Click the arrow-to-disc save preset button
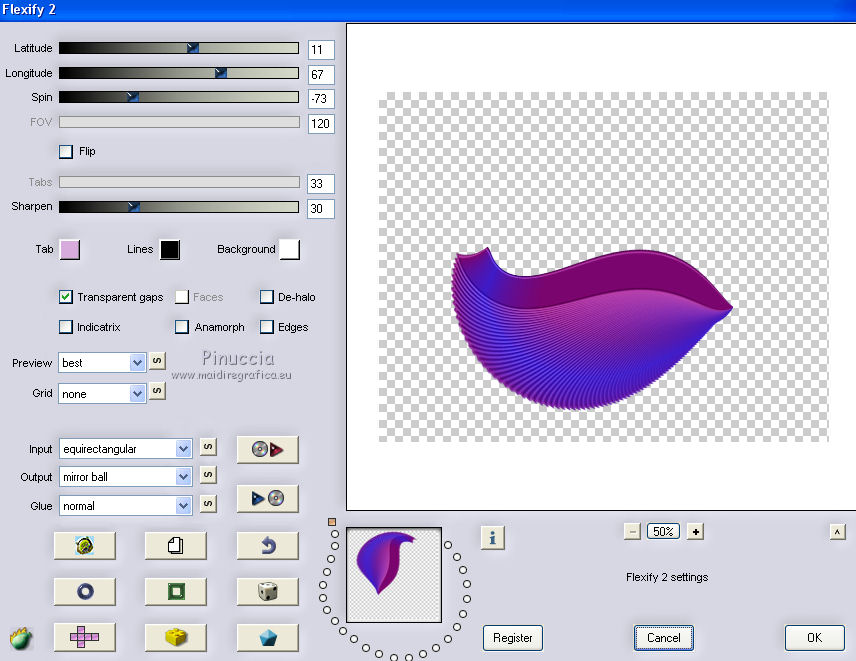The image size is (856, 661). pos(268,498)
